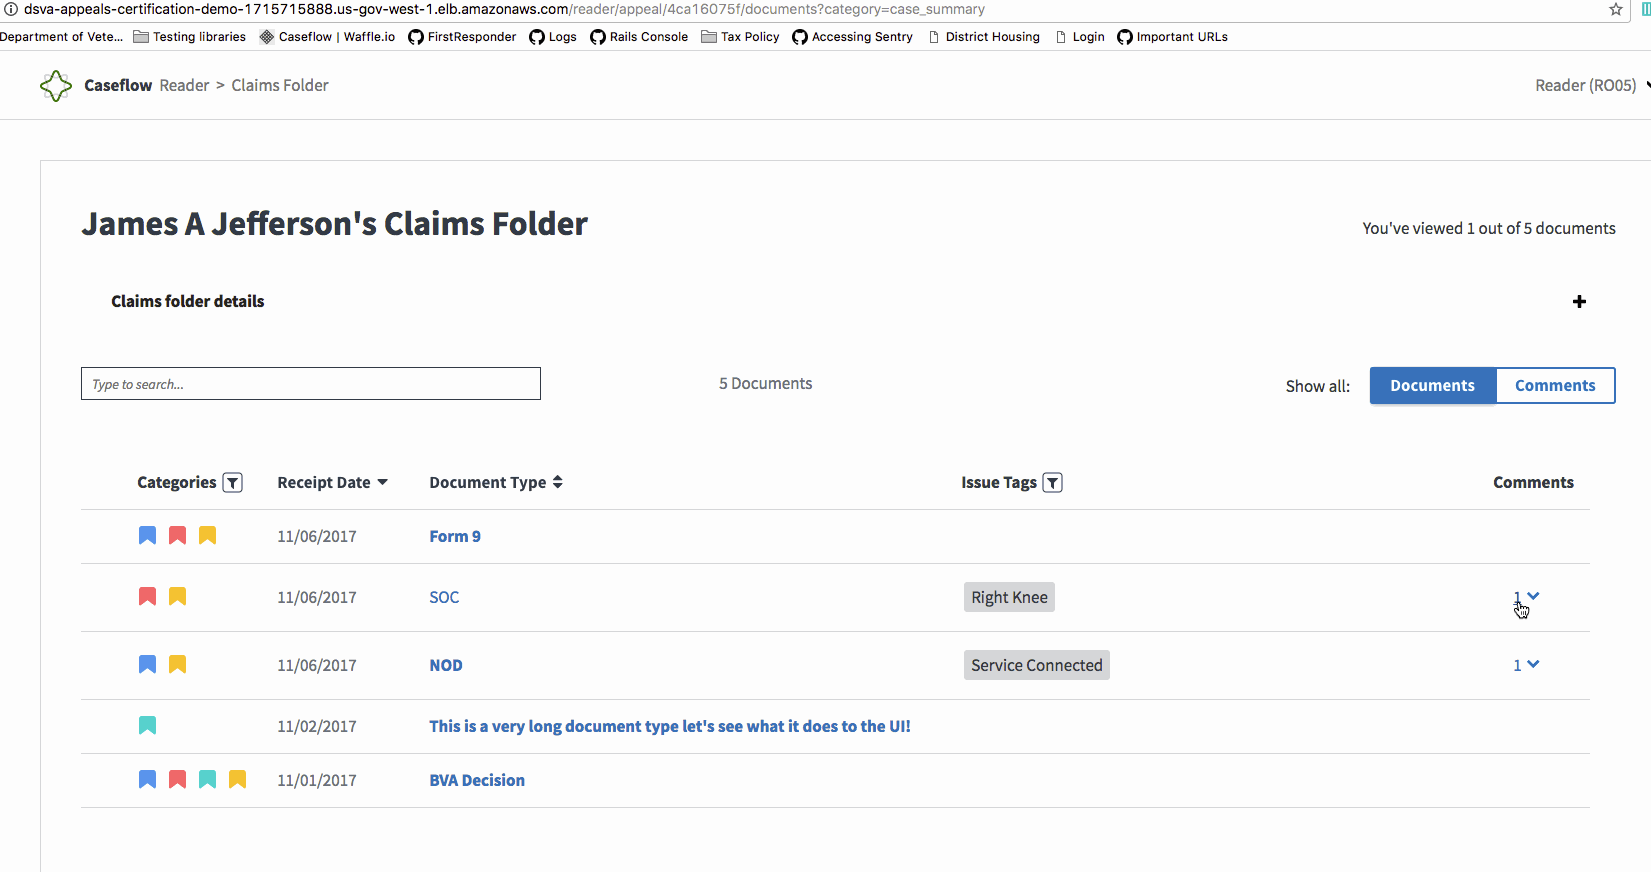Open the Accessing Sentry bookmark
1651x872 pixels.
852,37
